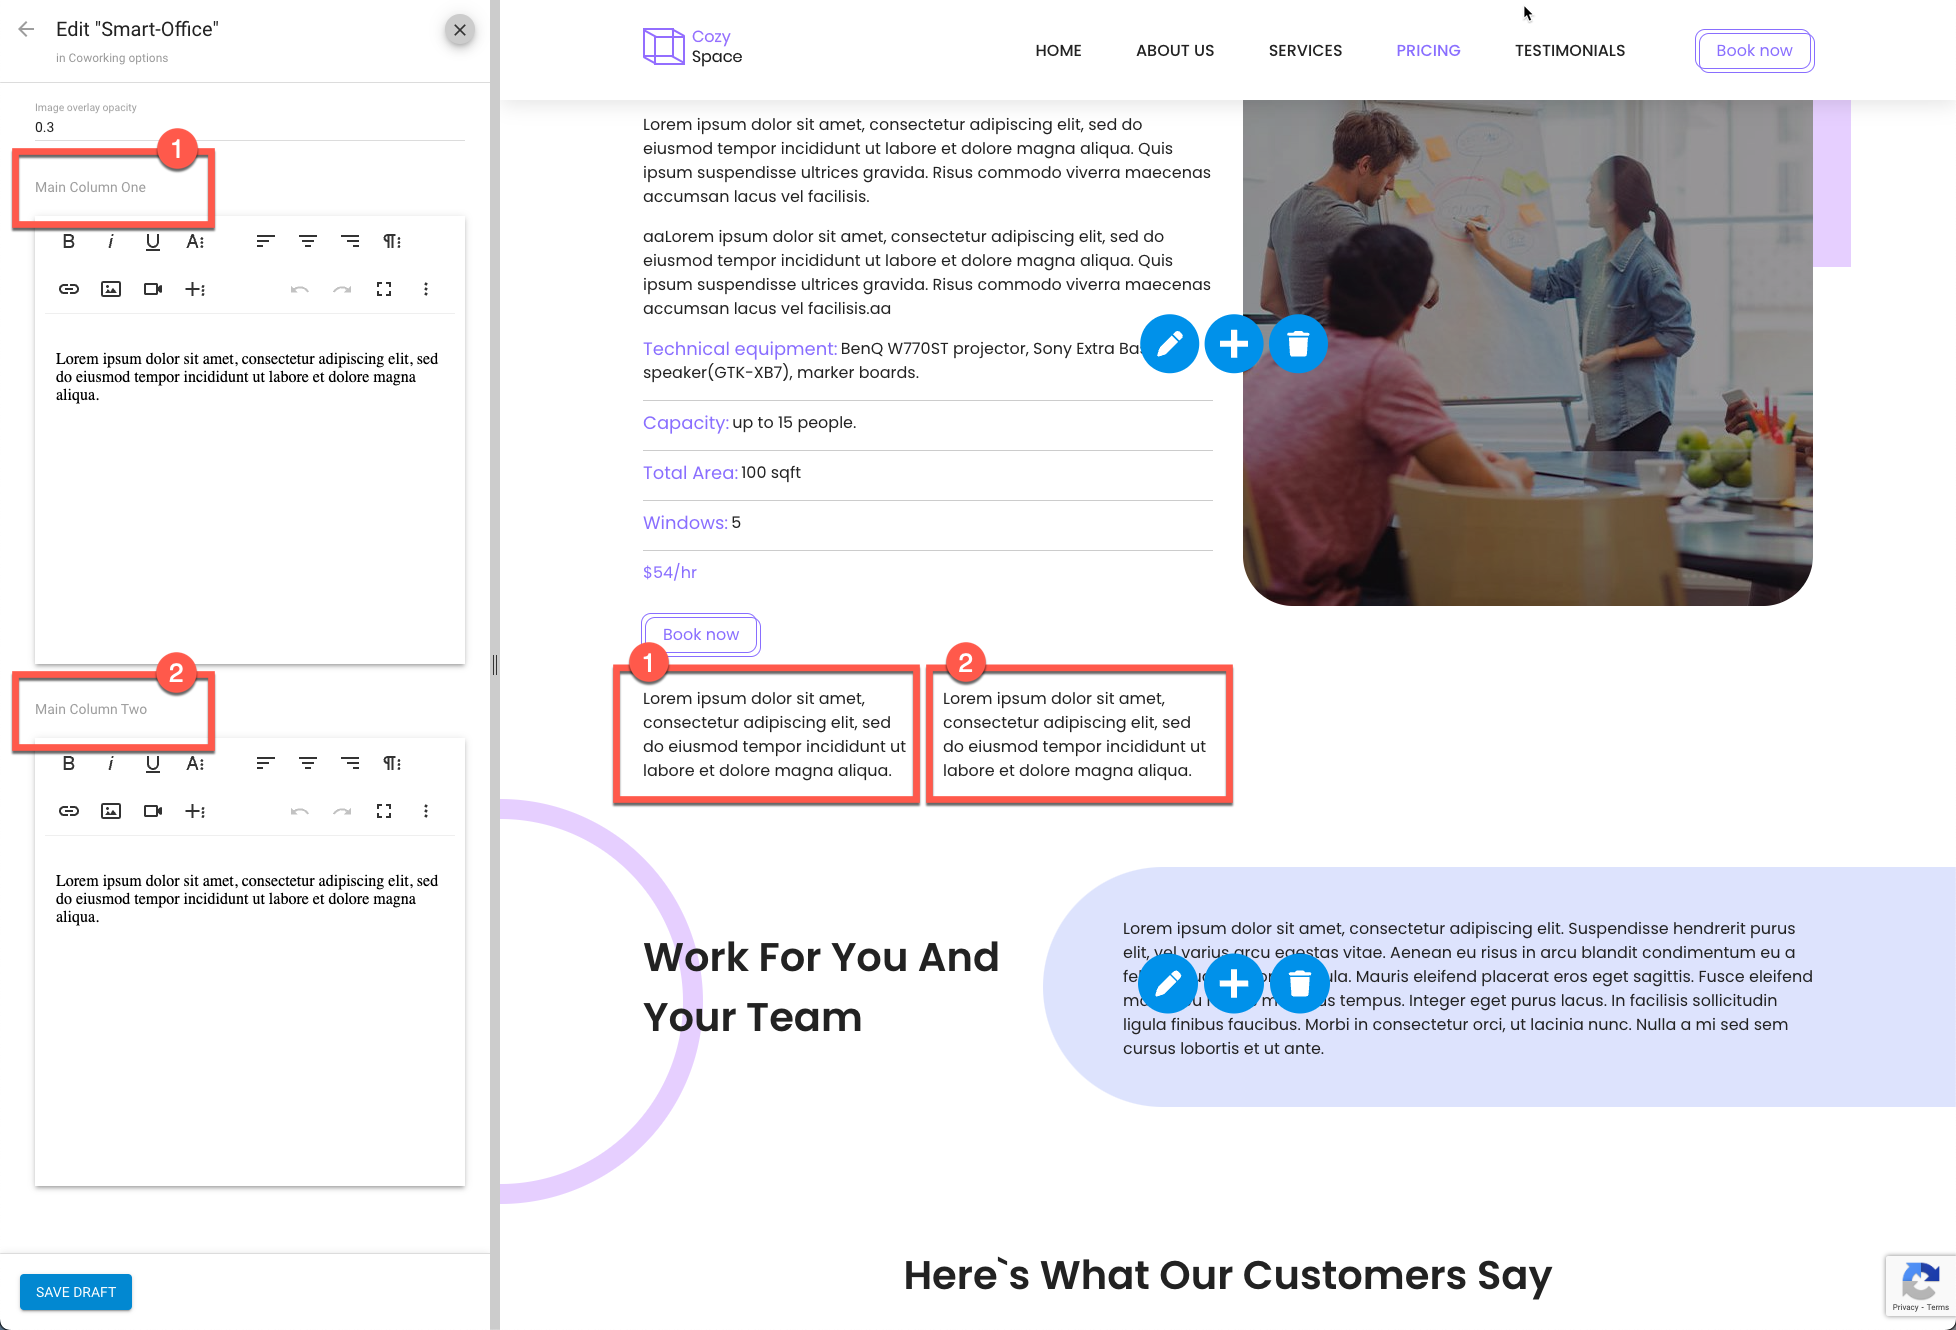This screenshot has width=1956, height=1330.
Task: Toggle center alignment in Main Column Two editor
Action: tap(308, 763)
